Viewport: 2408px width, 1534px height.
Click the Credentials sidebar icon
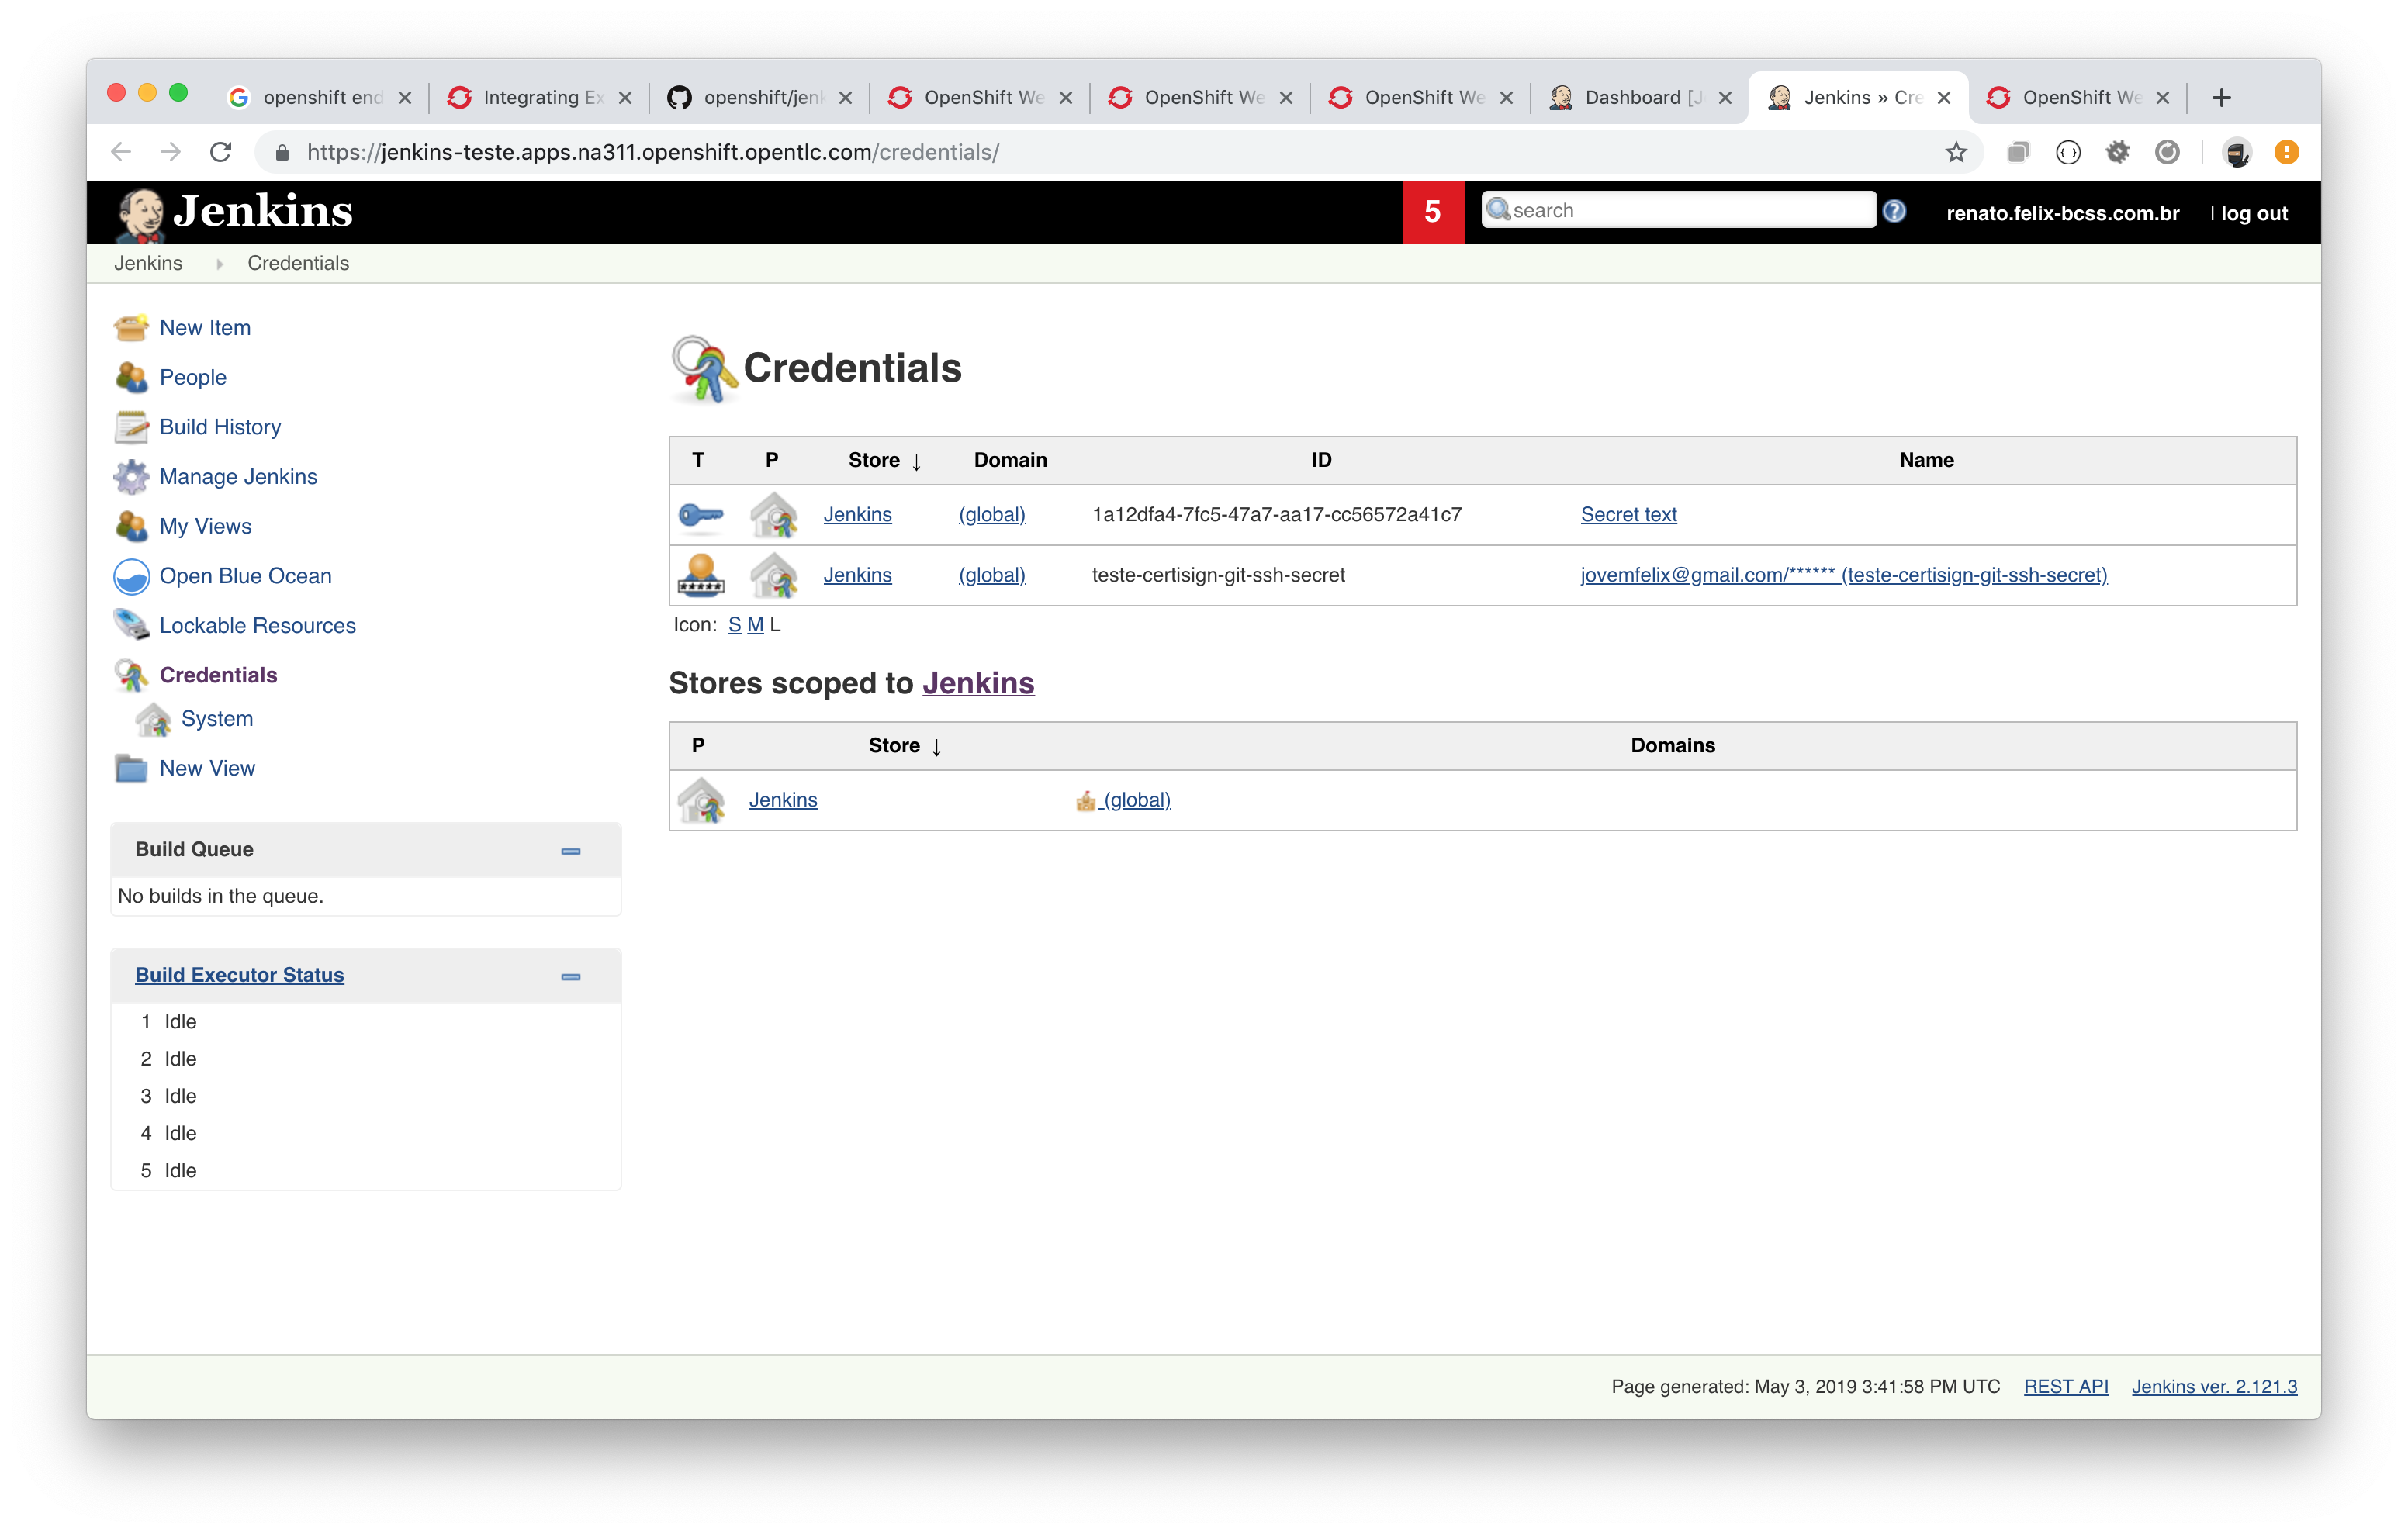coord(133,675)
